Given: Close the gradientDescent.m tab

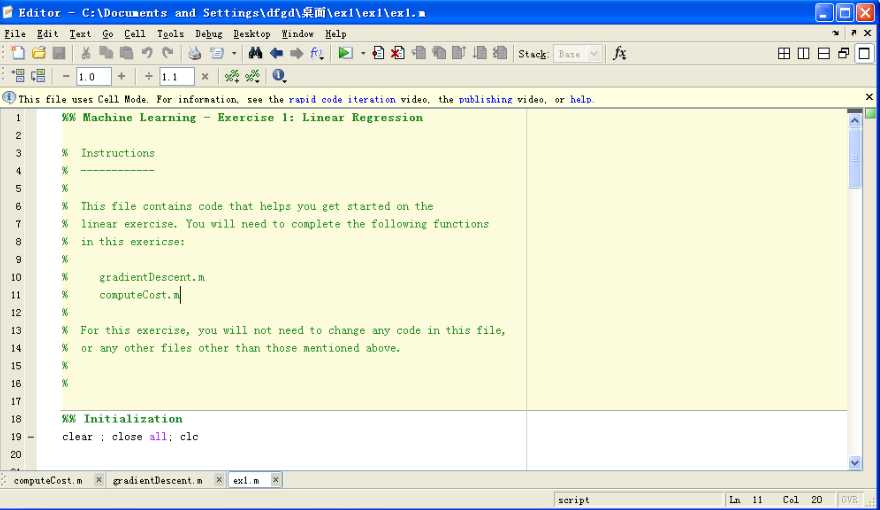Looking at the screenshot, I should [x=219, y=480].
